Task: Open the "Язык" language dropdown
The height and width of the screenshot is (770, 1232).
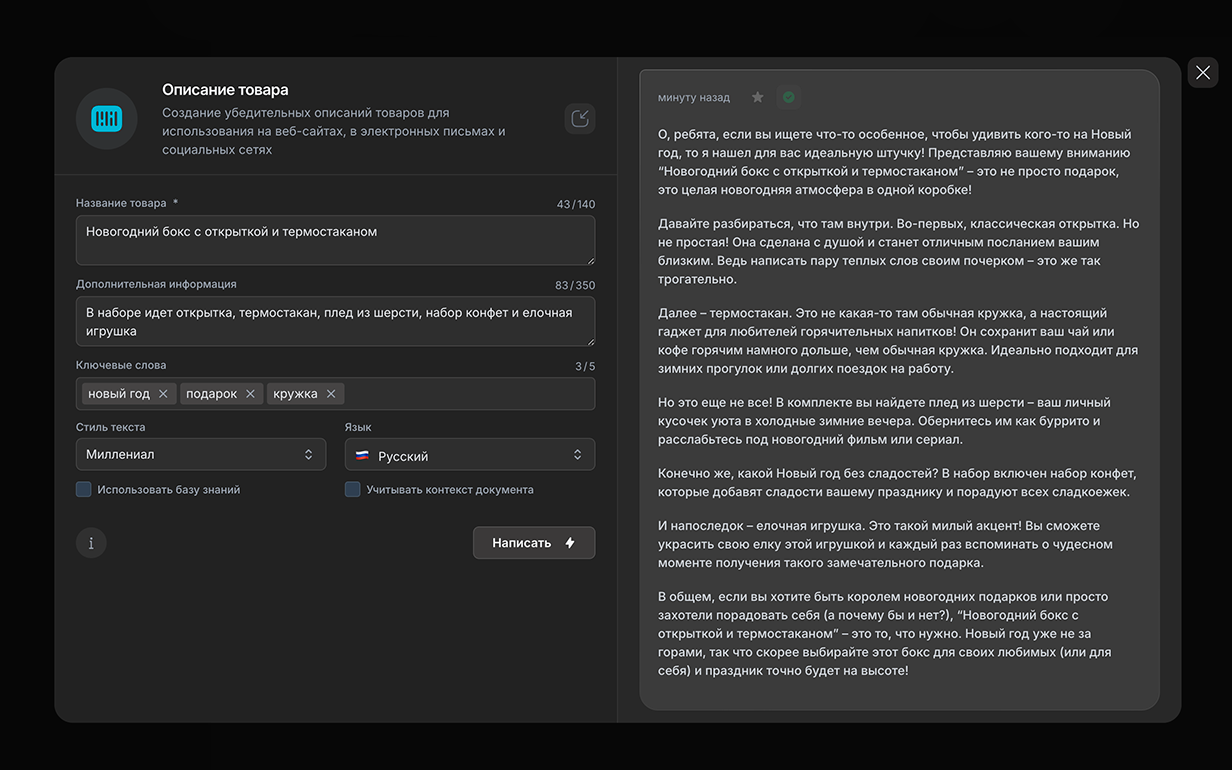Action: pos(469,455)
